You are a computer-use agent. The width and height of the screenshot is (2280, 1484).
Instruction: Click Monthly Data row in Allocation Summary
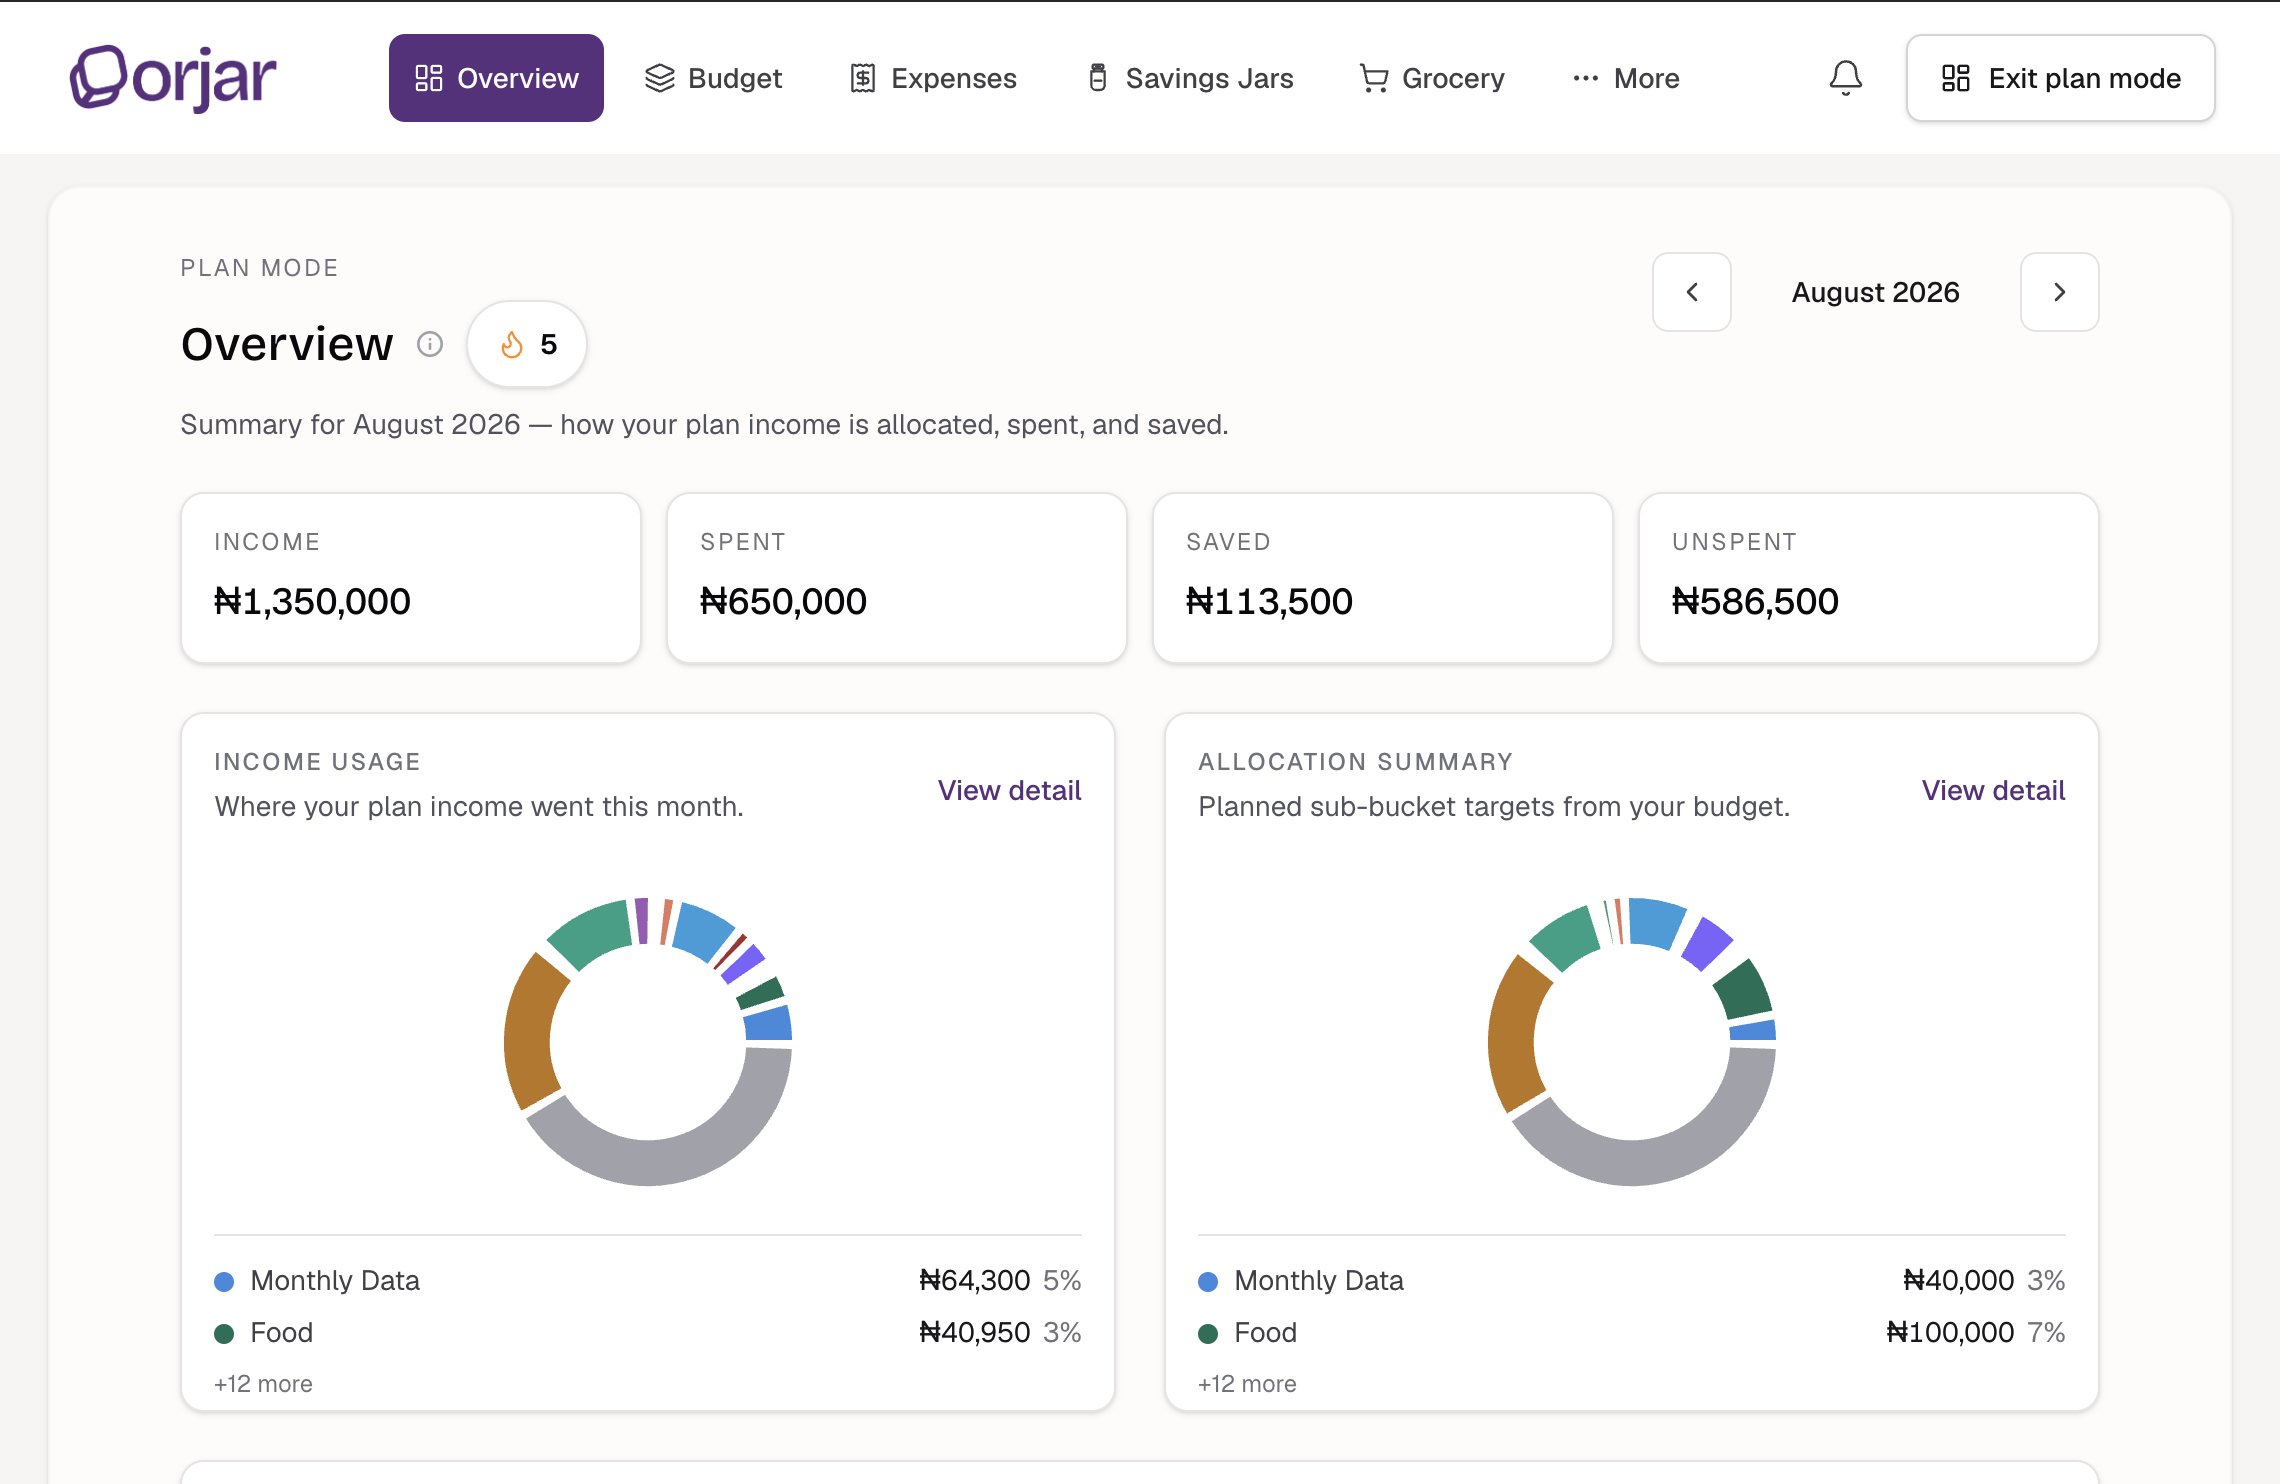[x=1632, y=1281]
